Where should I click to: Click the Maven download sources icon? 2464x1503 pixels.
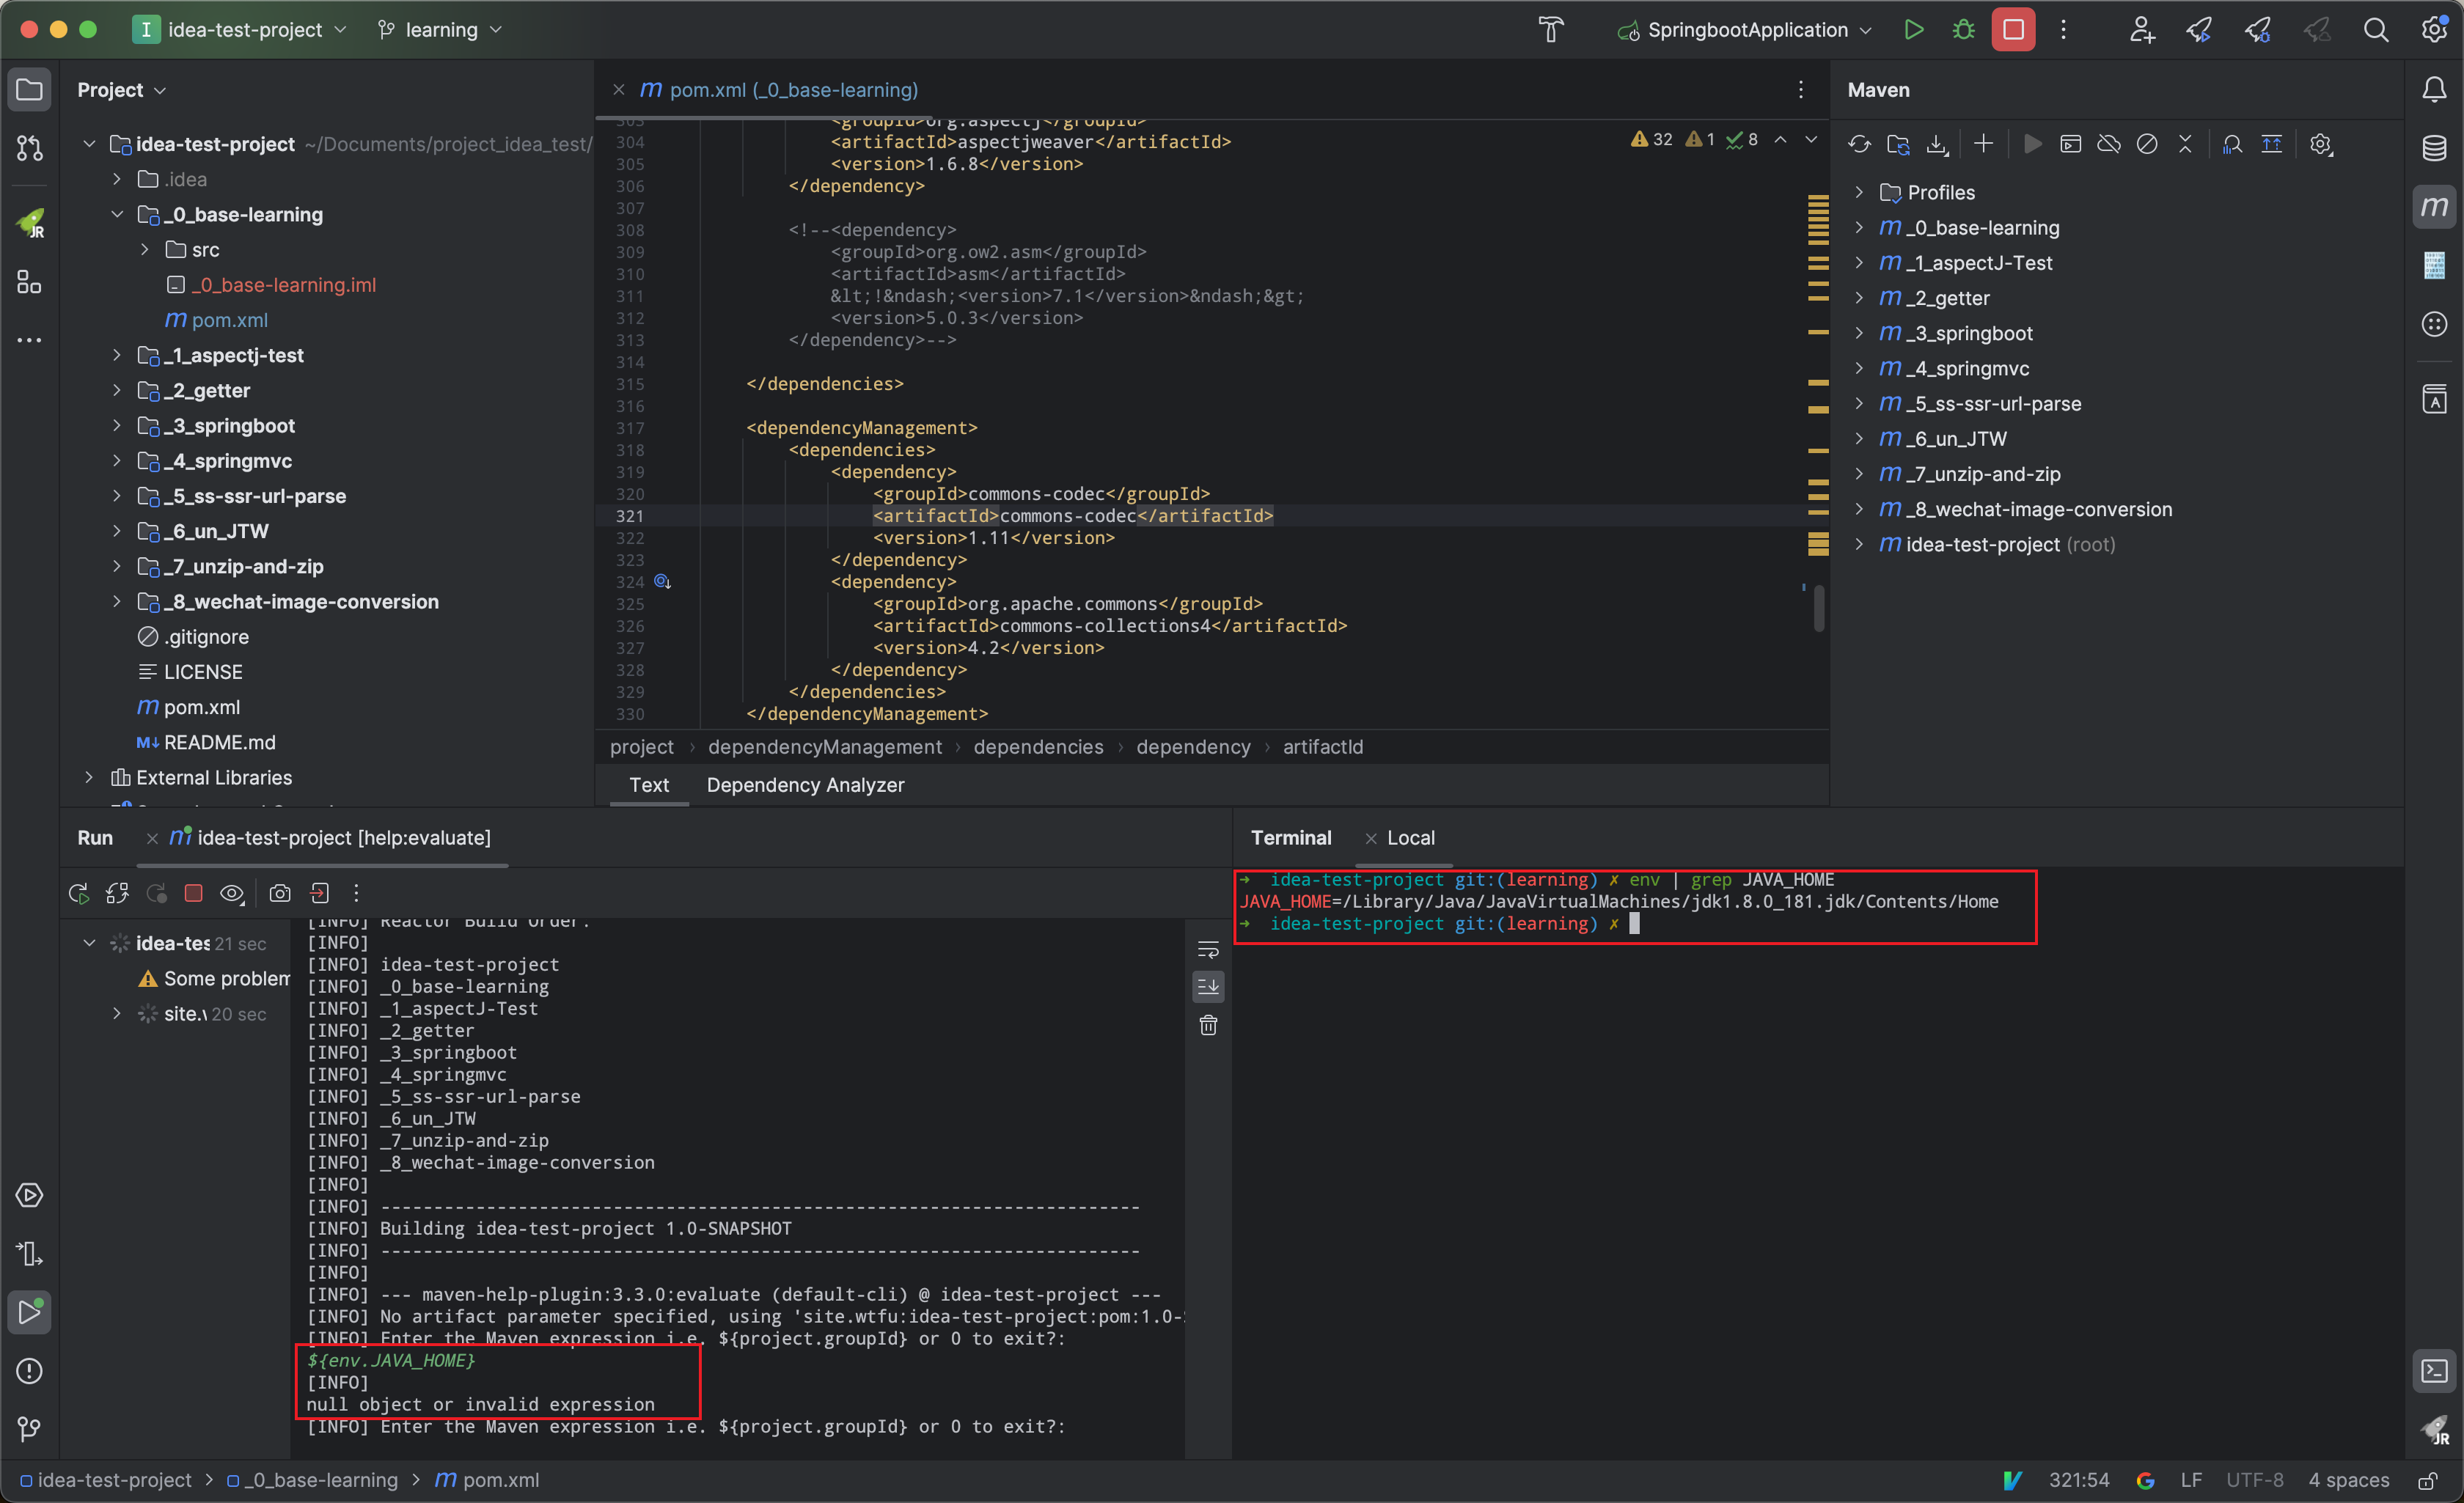point(1937,144)
